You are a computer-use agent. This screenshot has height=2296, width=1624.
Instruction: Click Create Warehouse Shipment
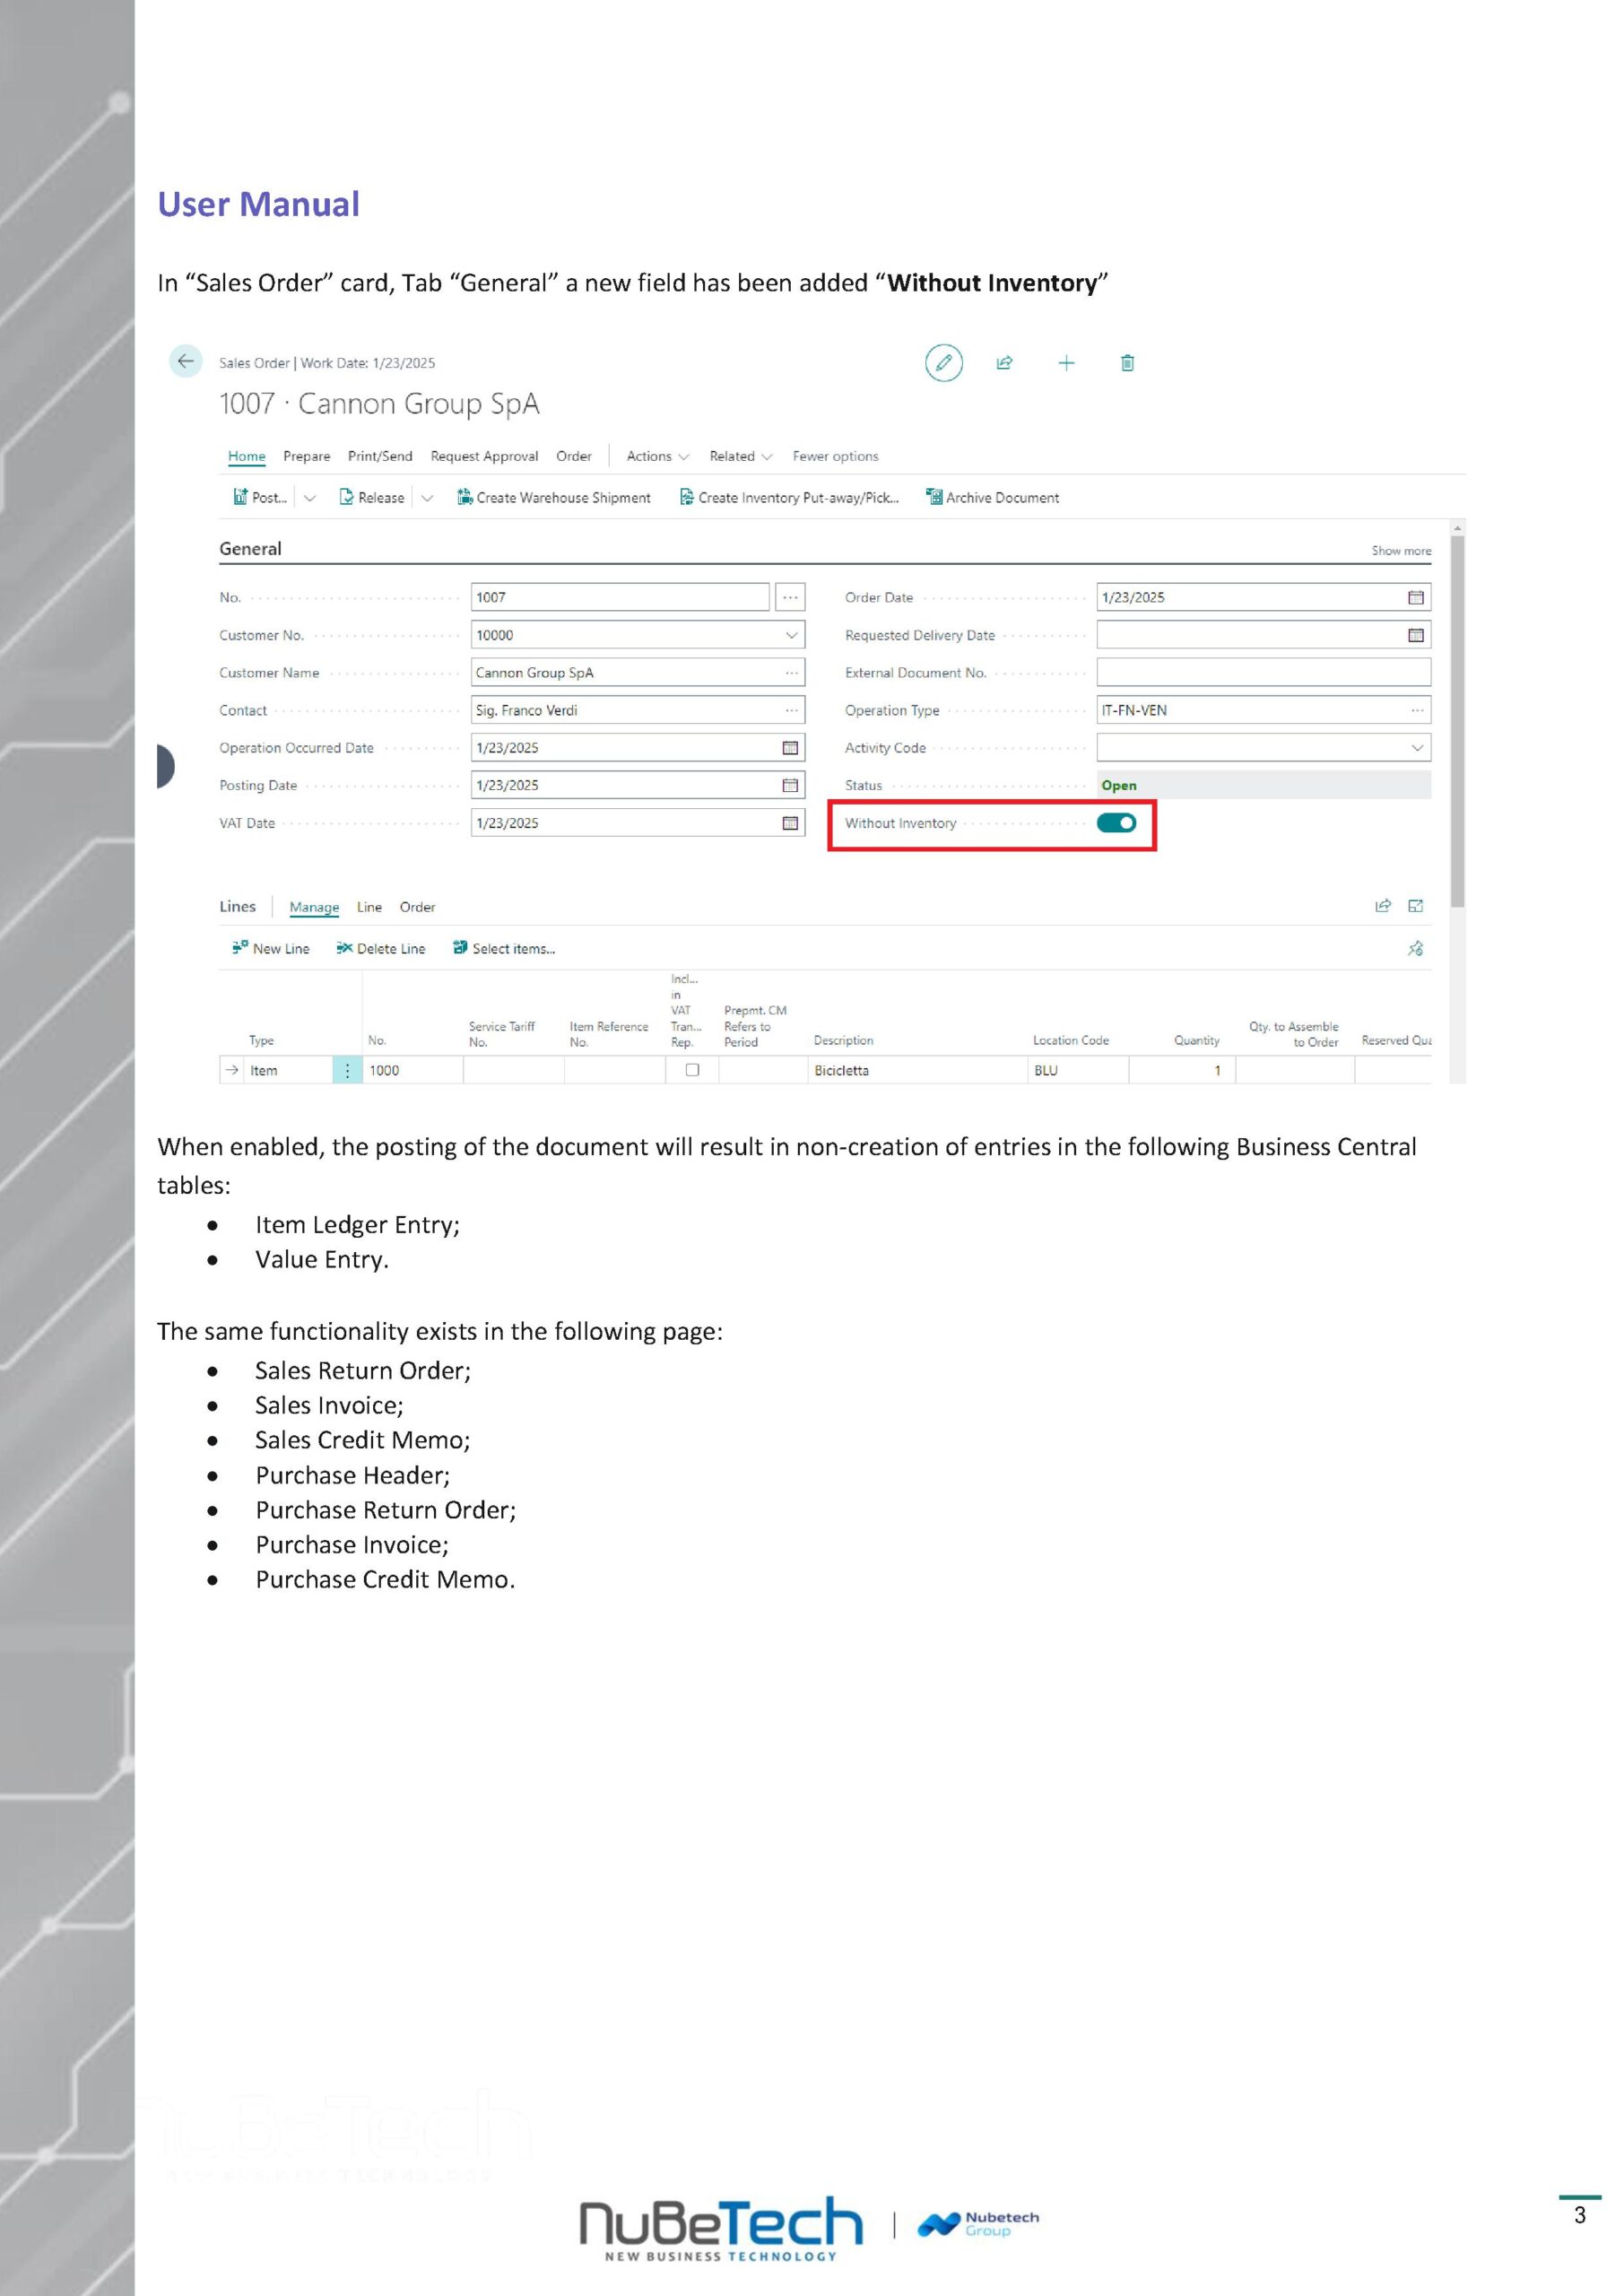click(x=554, y=497)
